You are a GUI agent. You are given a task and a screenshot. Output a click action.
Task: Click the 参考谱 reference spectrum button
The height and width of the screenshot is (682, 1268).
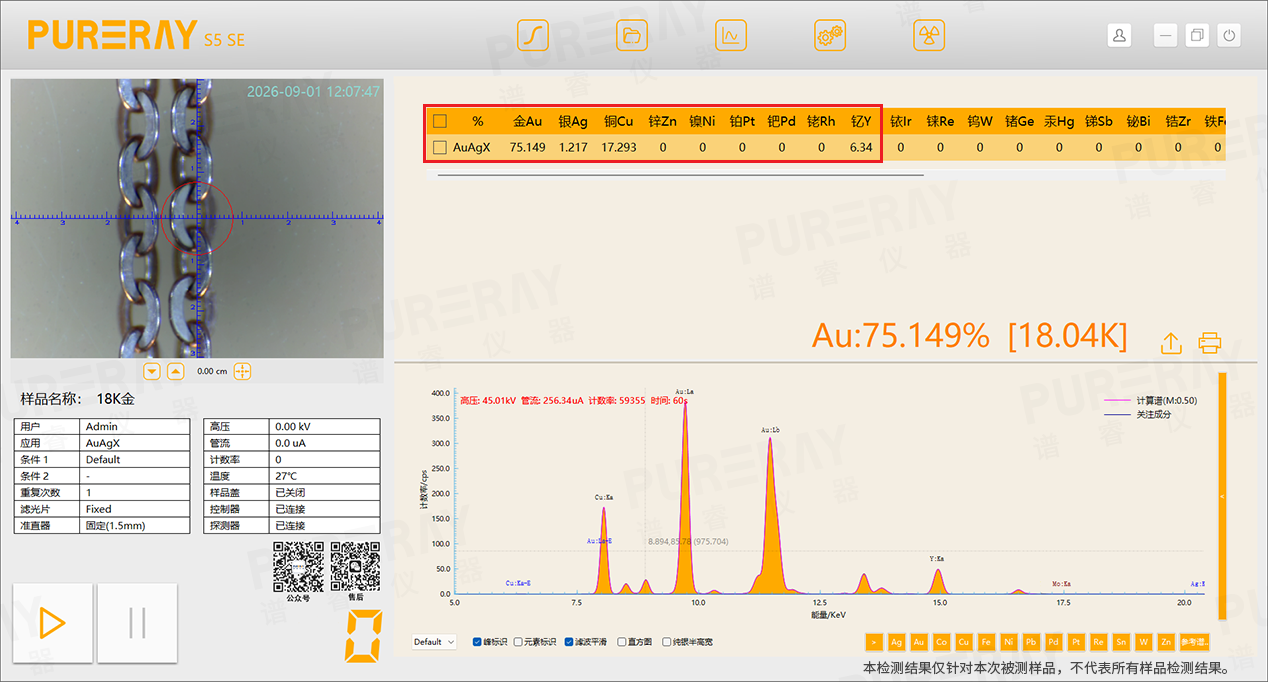(1194, 642)
